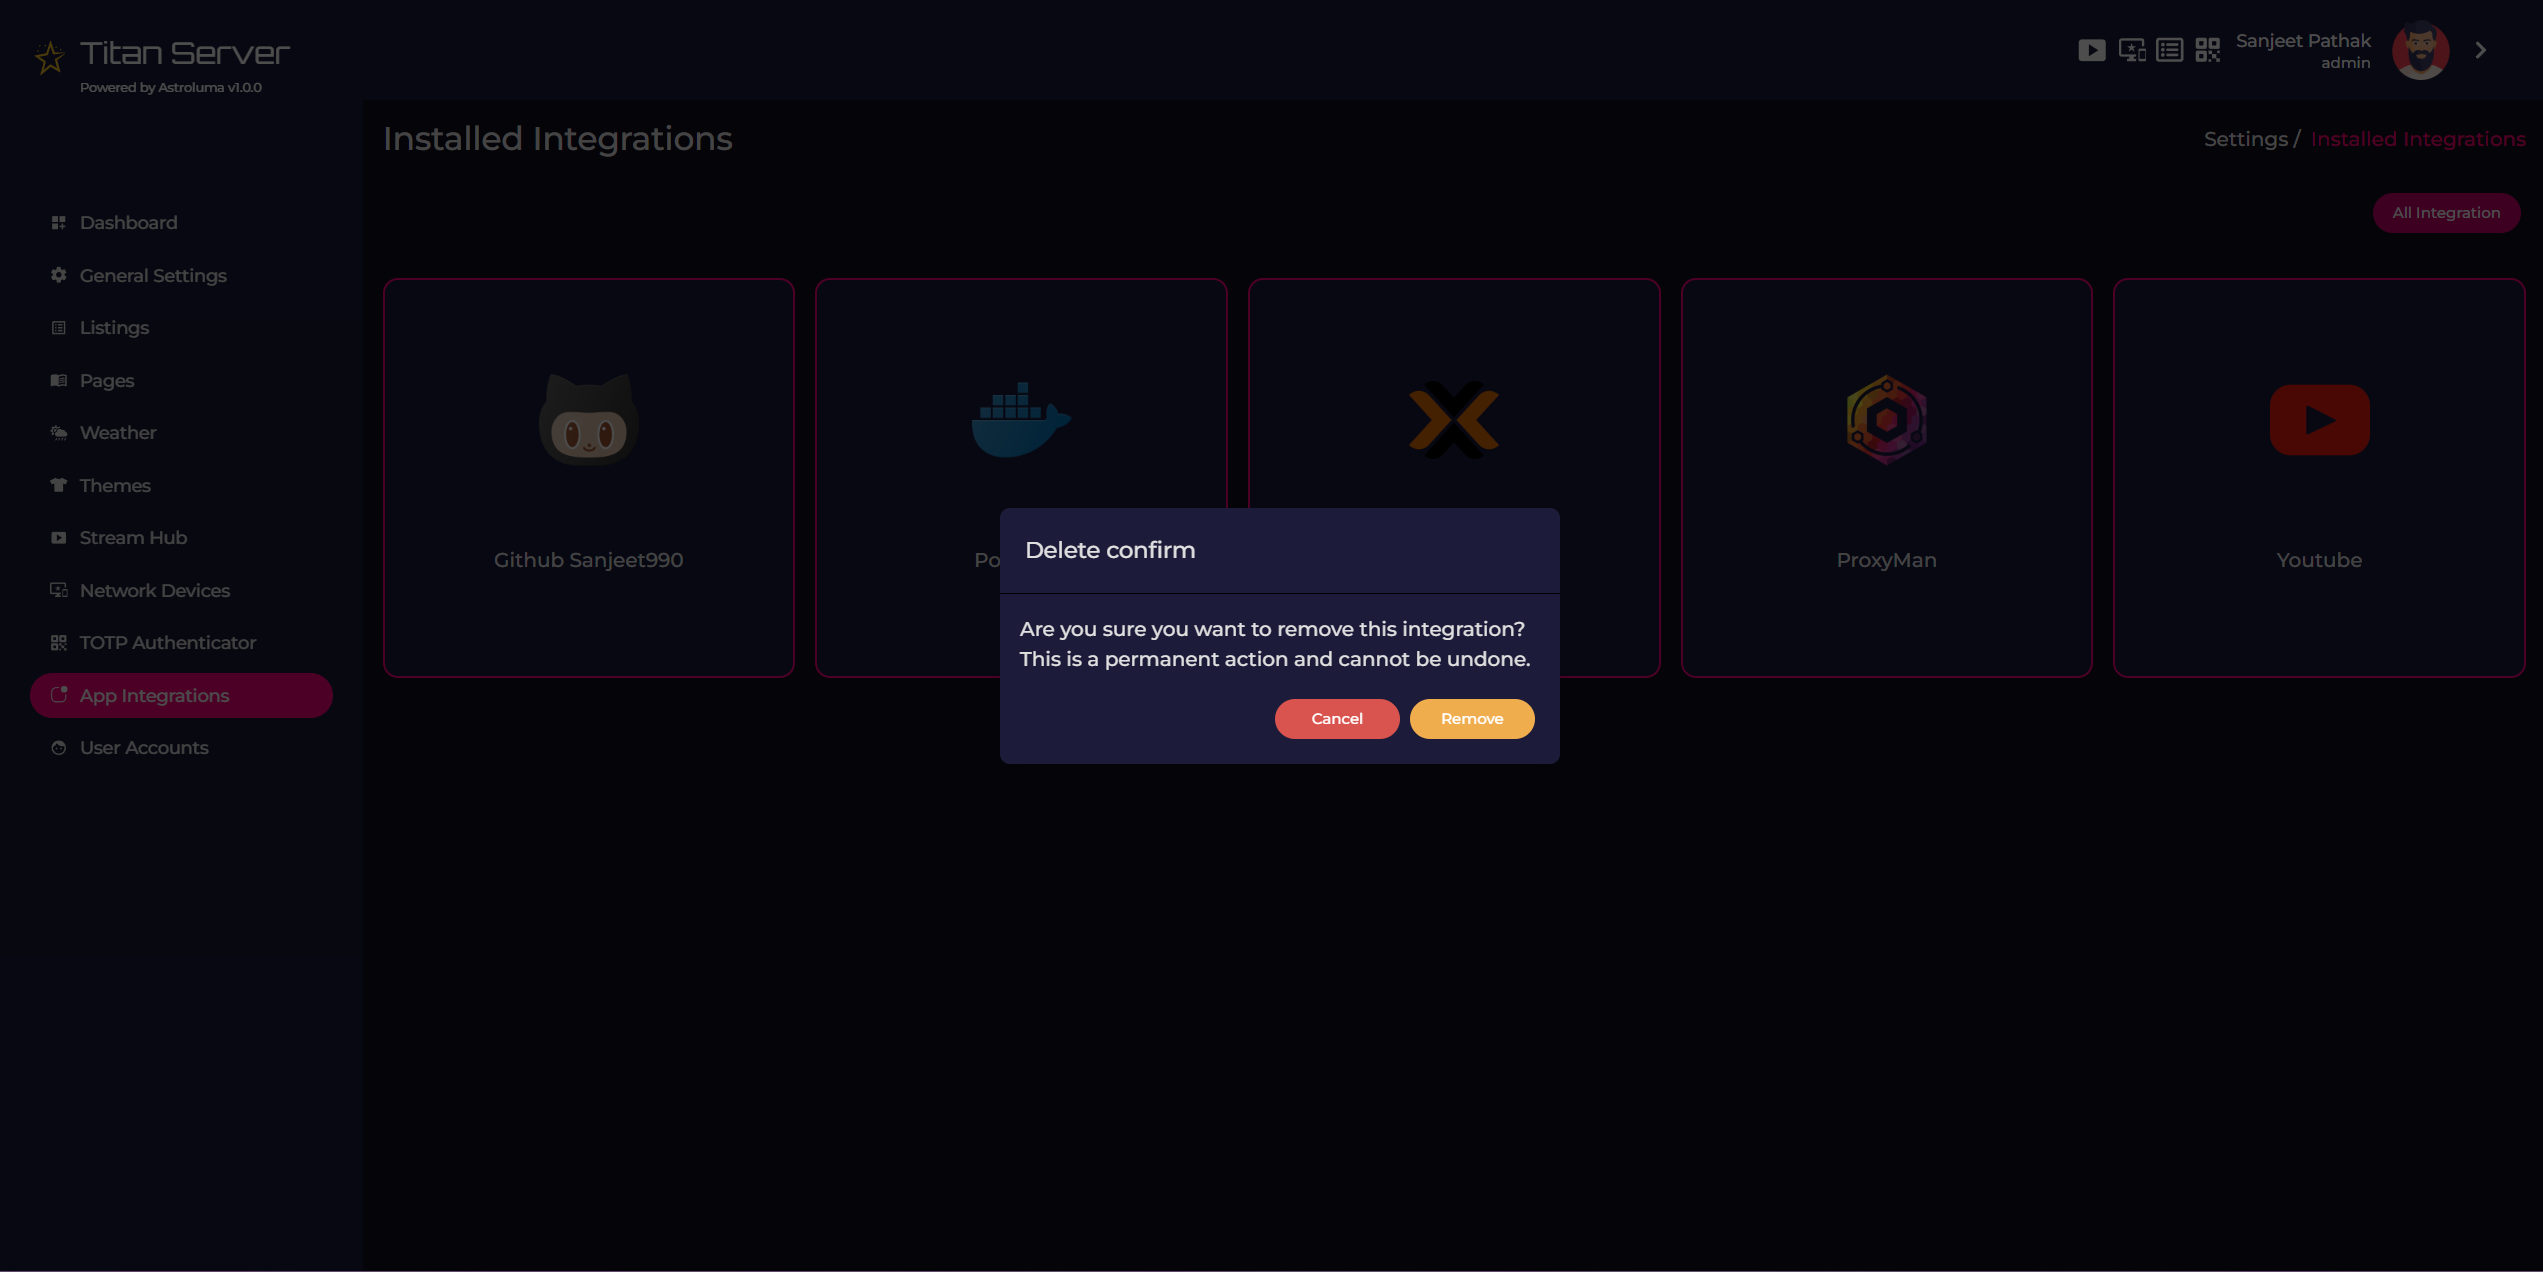Cancel the delete confirmation dialog
This screenshot has height=1272, width=2543.
pos(1336,718)
